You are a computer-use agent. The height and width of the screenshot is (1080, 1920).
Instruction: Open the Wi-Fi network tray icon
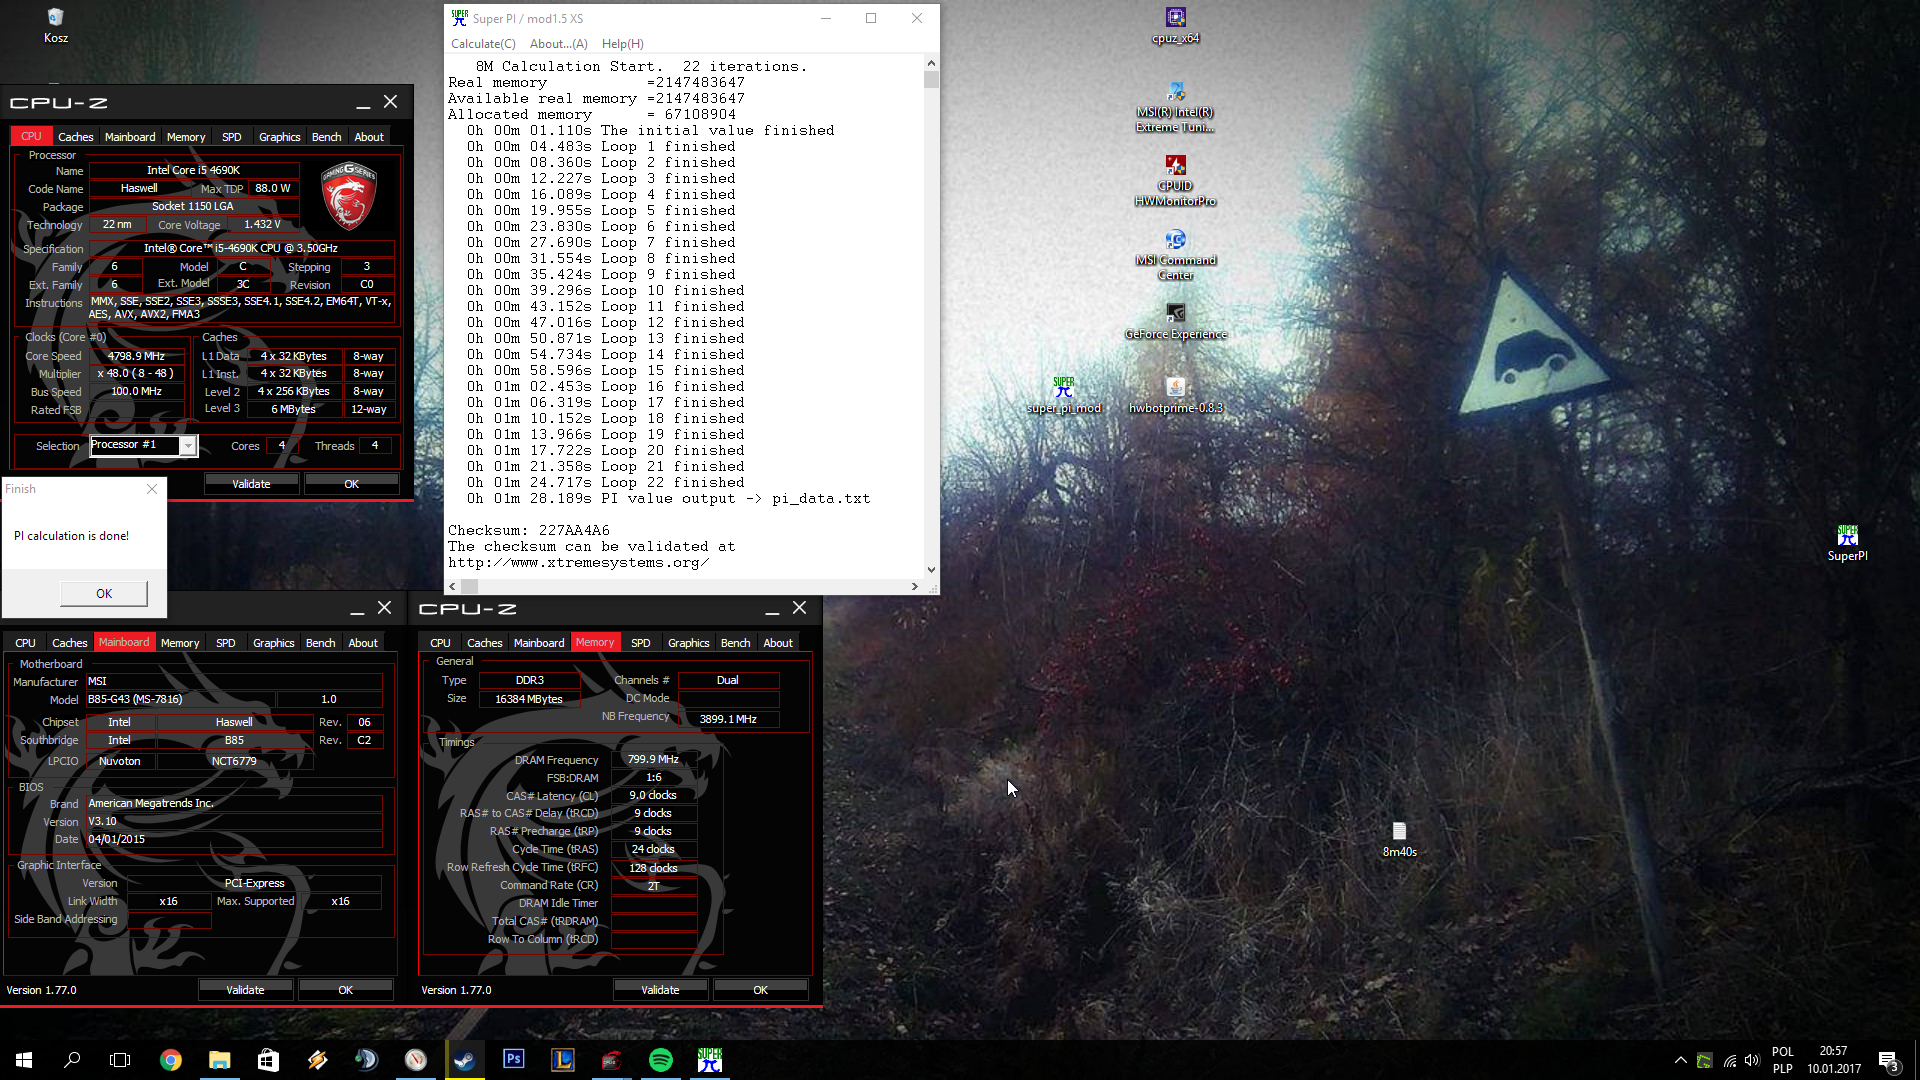point(1729,1060)
